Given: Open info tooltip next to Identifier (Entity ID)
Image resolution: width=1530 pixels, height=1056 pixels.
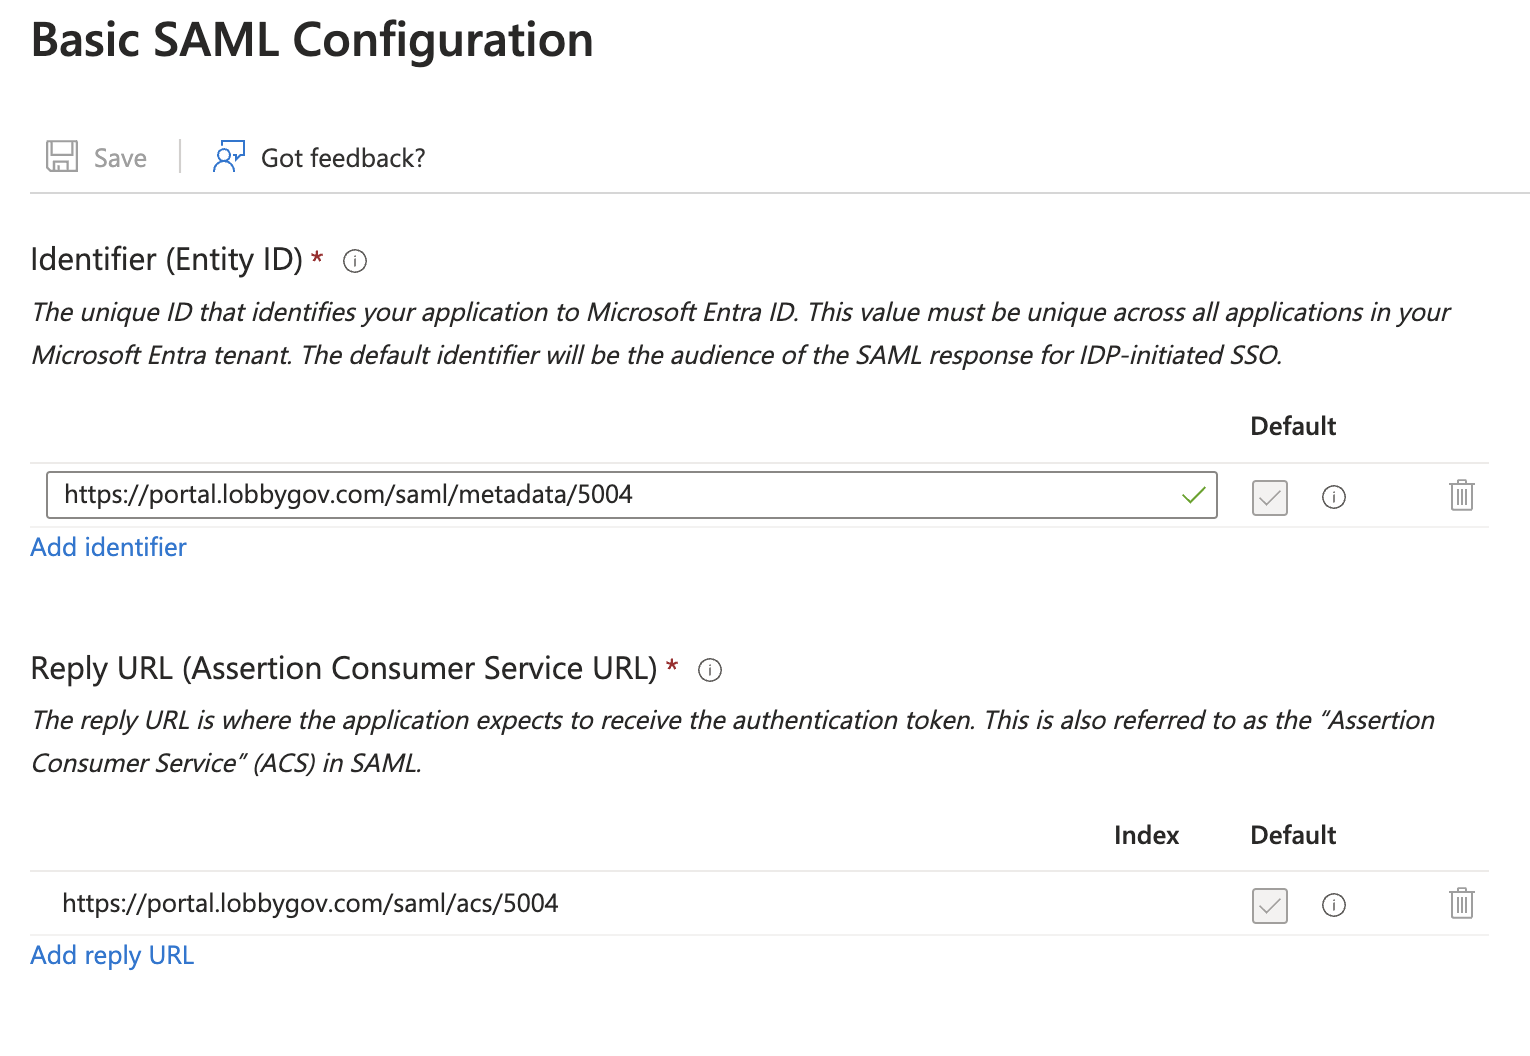Looking at the screenshot, I should pyautogui.click(x=355, y=261).
